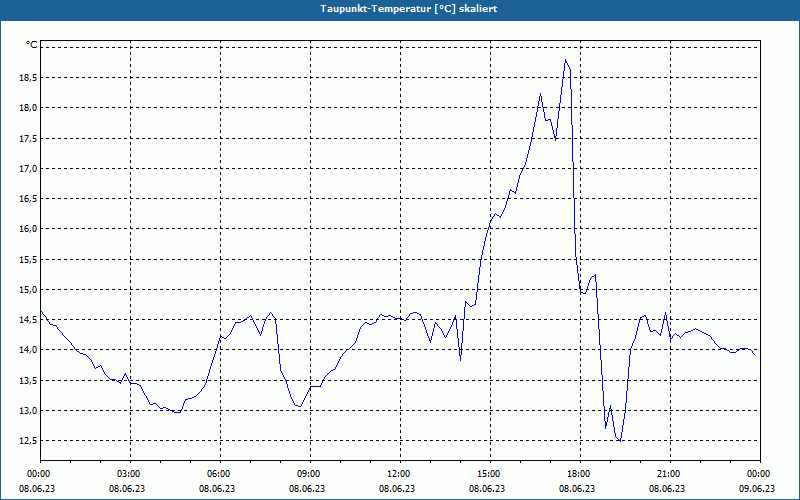Image resolution: width=800 pixels, height=500 pixels.
Task: Click the '06:00' time label
Action: point(220,474)
